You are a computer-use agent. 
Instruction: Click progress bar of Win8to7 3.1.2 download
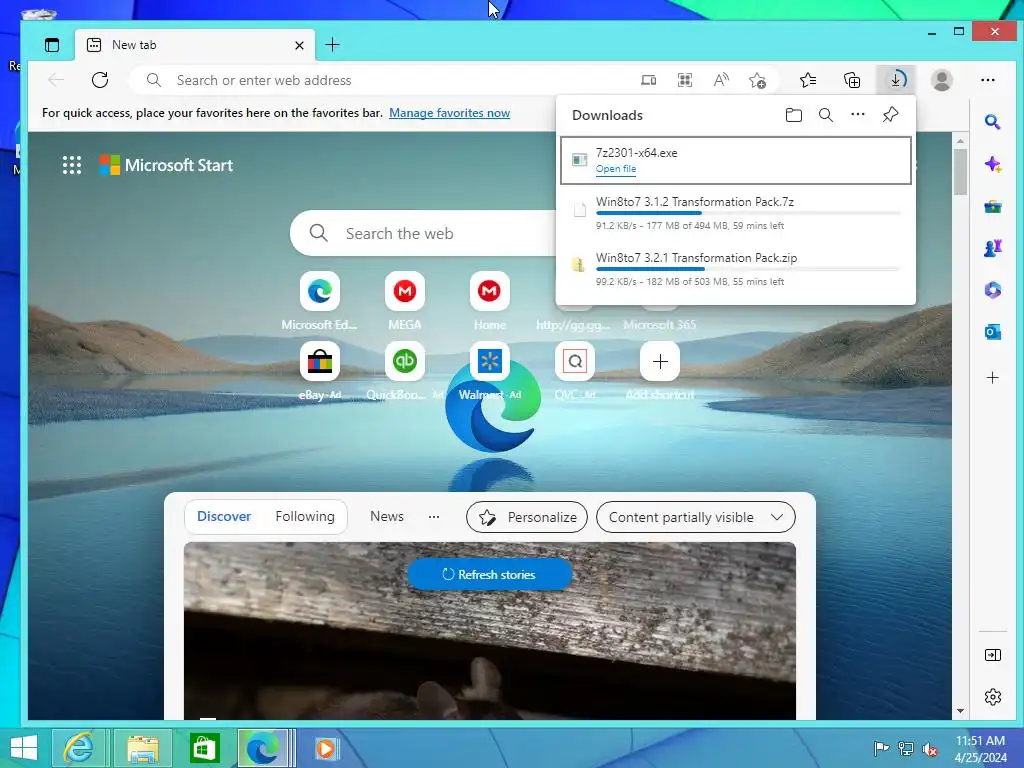pyautogui.click(x=748, y=213)
